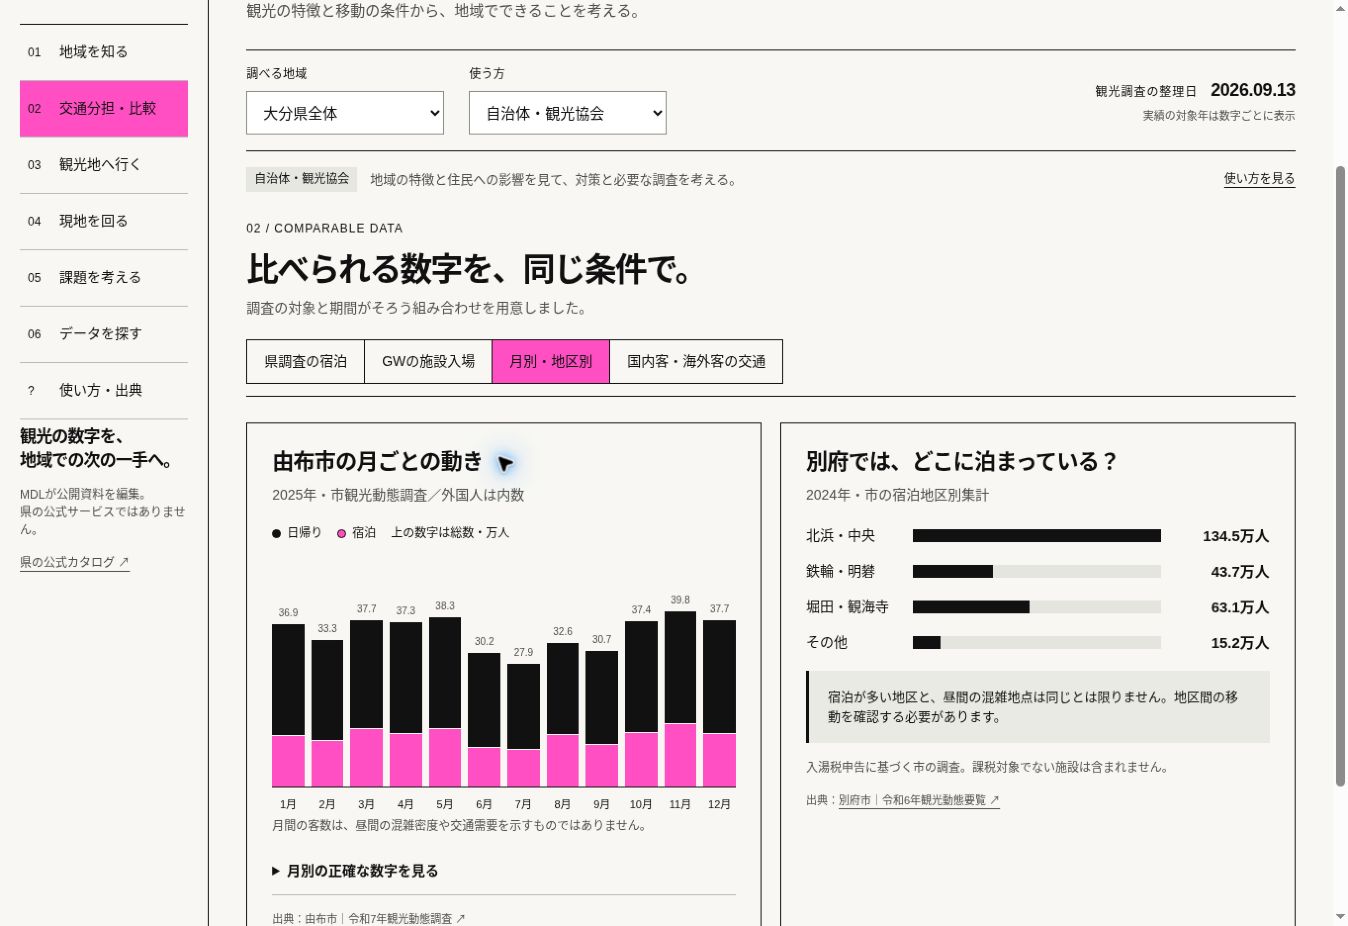The width and height of the screenshot is (1348, 926).
Task: Click the page vertical scrollbar thumb
Action: (x=1340, y=476)
